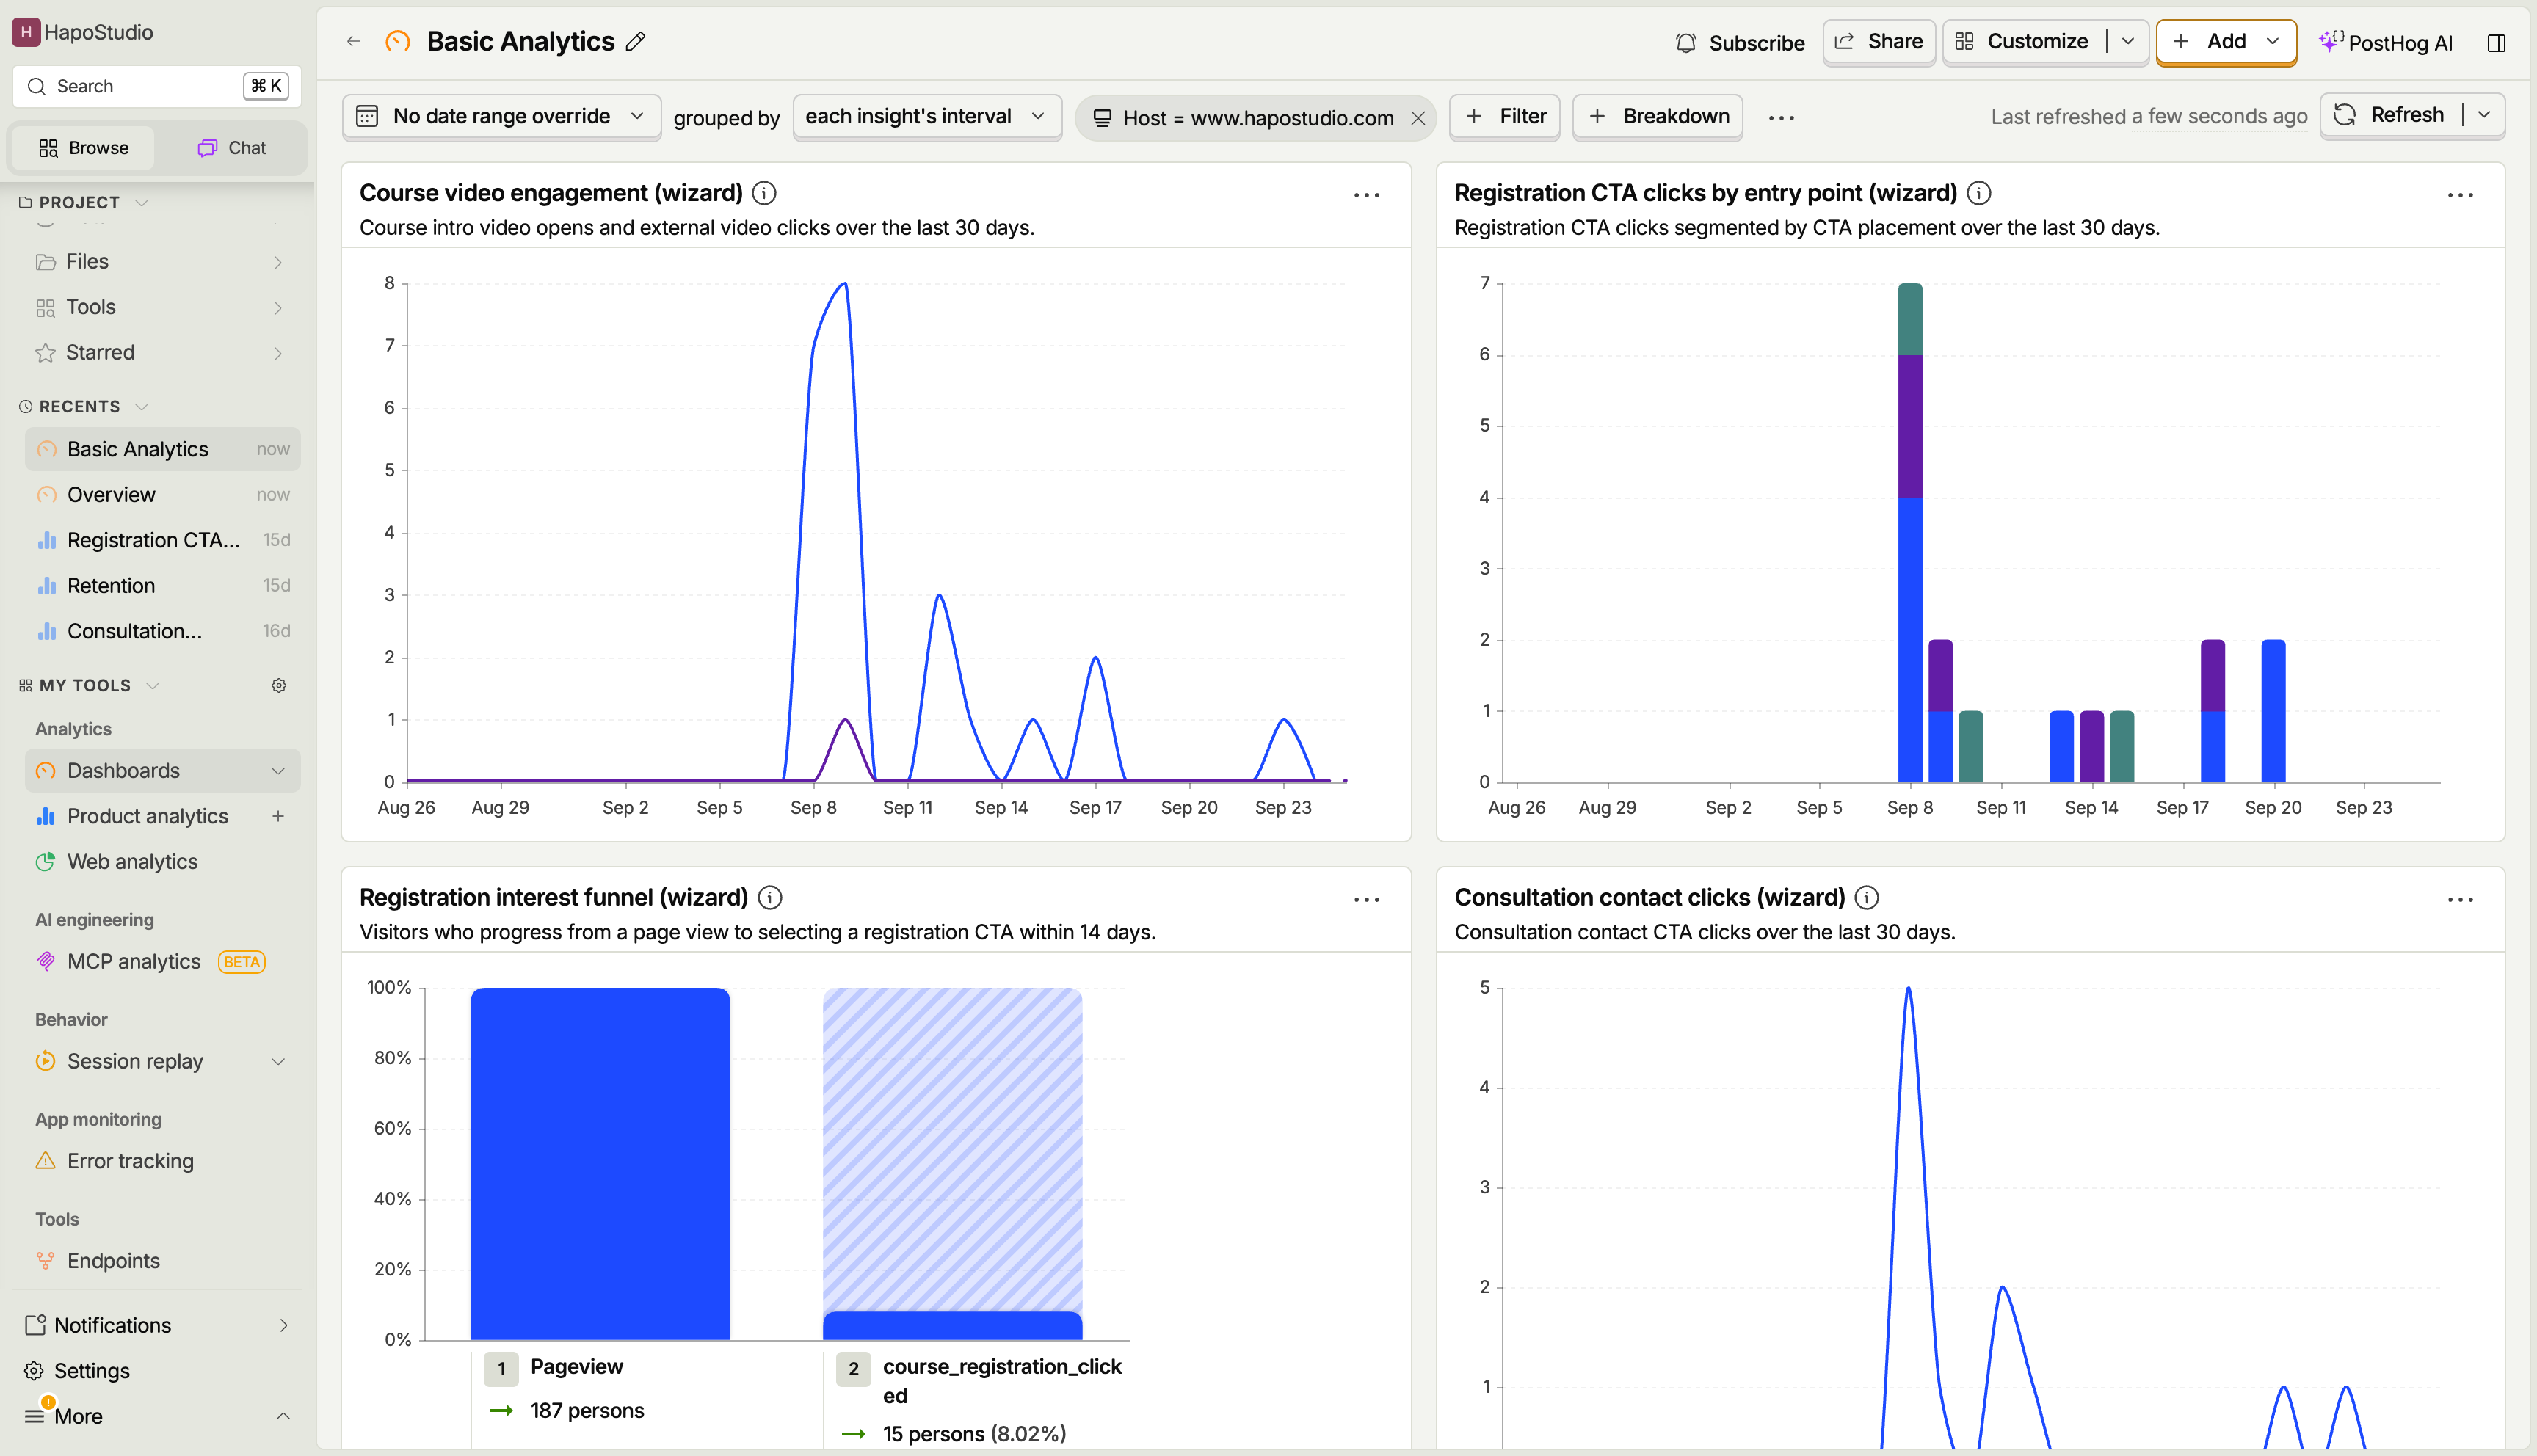Click the Refresh button
The image size is (2537, 1456).
click(x=2390, y=116)
